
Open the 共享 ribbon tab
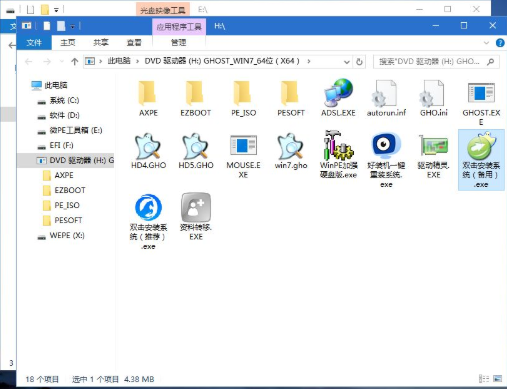(x=101, y=43)
